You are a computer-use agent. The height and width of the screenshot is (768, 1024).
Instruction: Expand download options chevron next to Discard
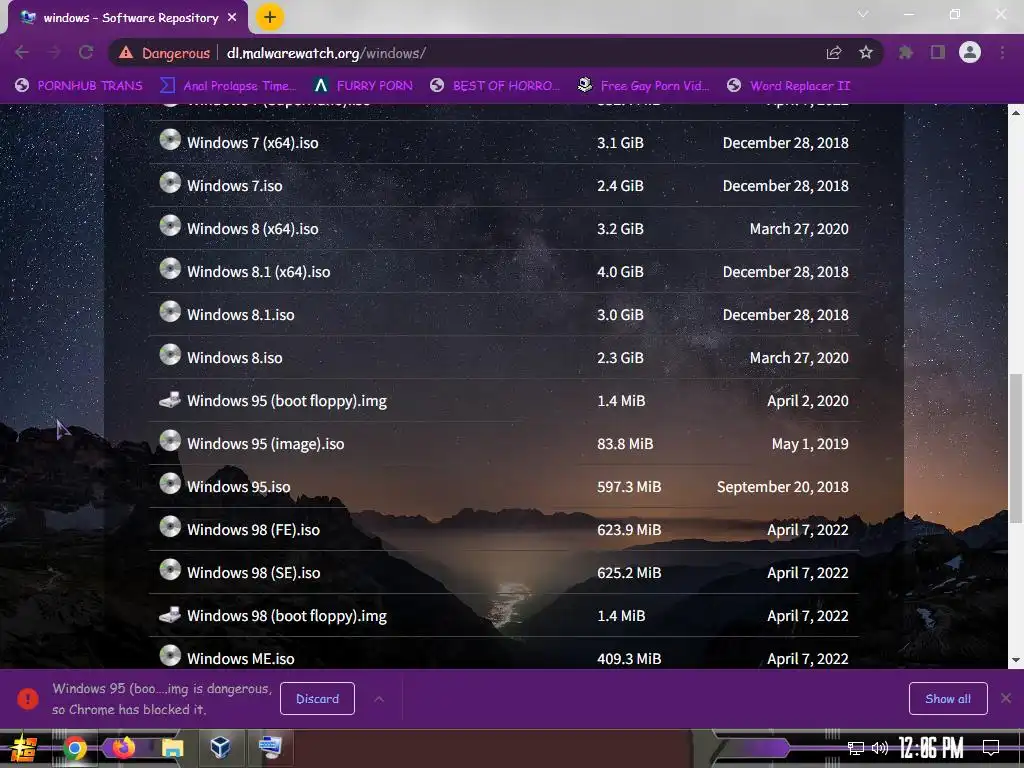tap(379, 699)
